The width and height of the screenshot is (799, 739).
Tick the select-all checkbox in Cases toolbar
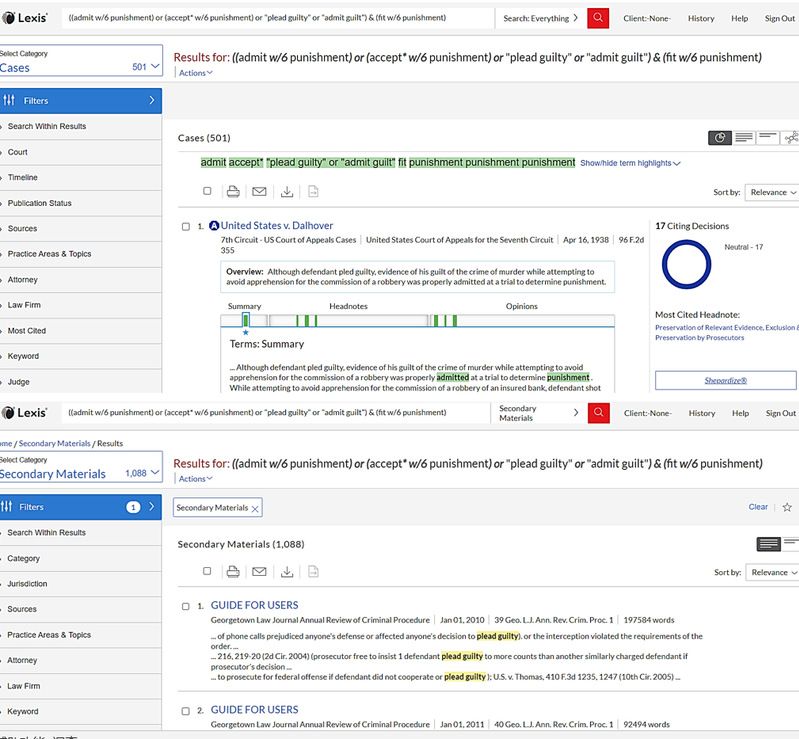pos(208,191)
